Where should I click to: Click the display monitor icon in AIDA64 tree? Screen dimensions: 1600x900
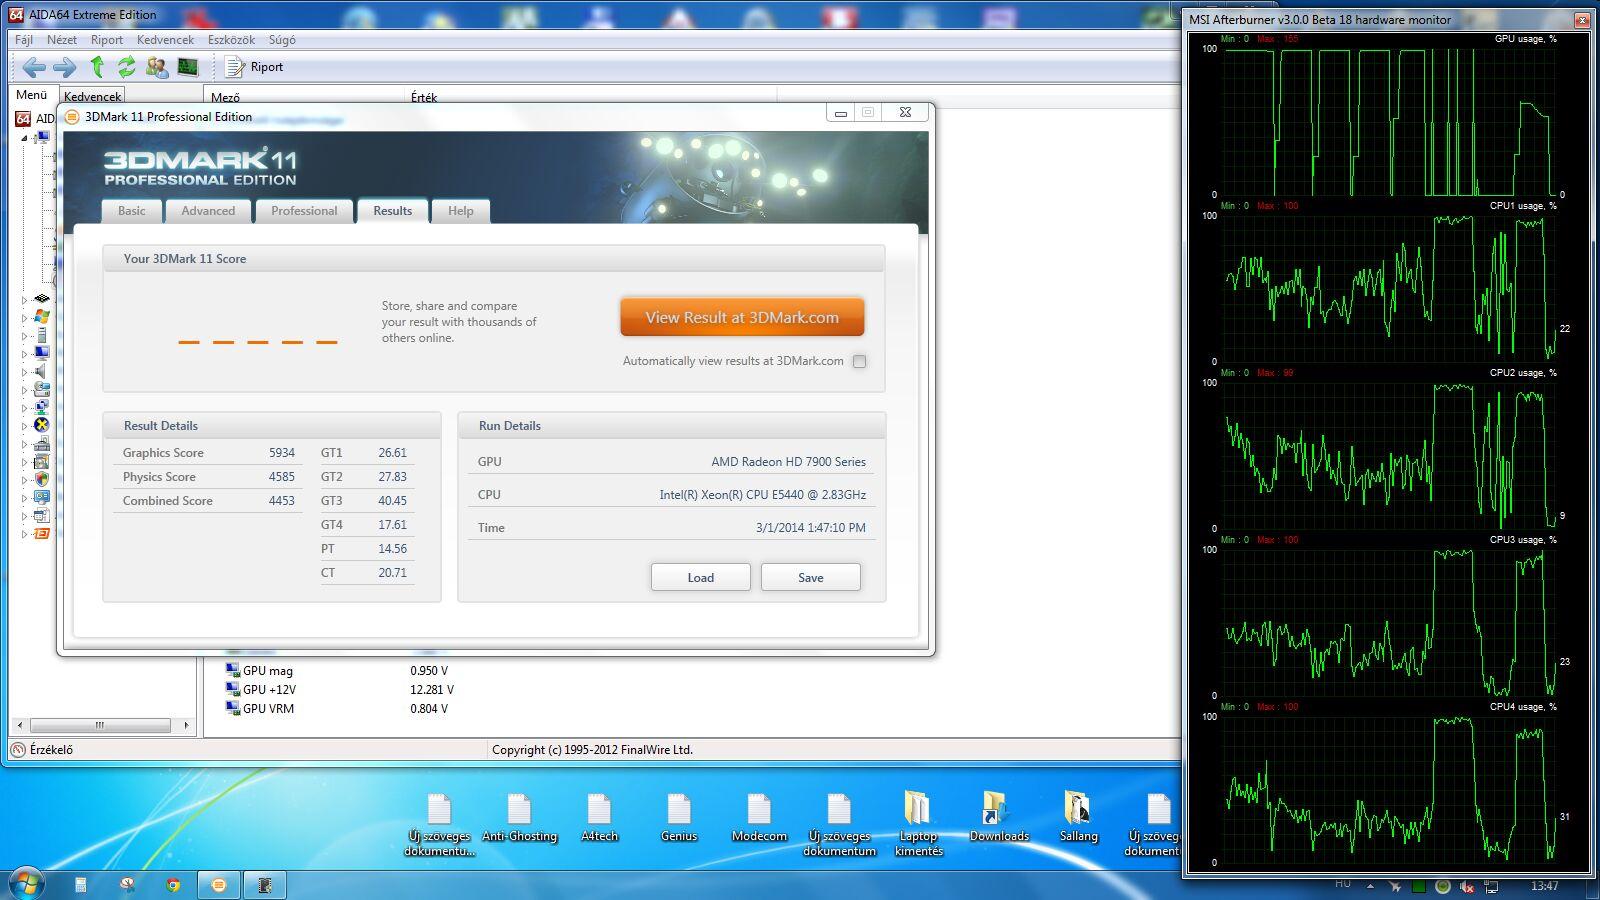[41, 352]
